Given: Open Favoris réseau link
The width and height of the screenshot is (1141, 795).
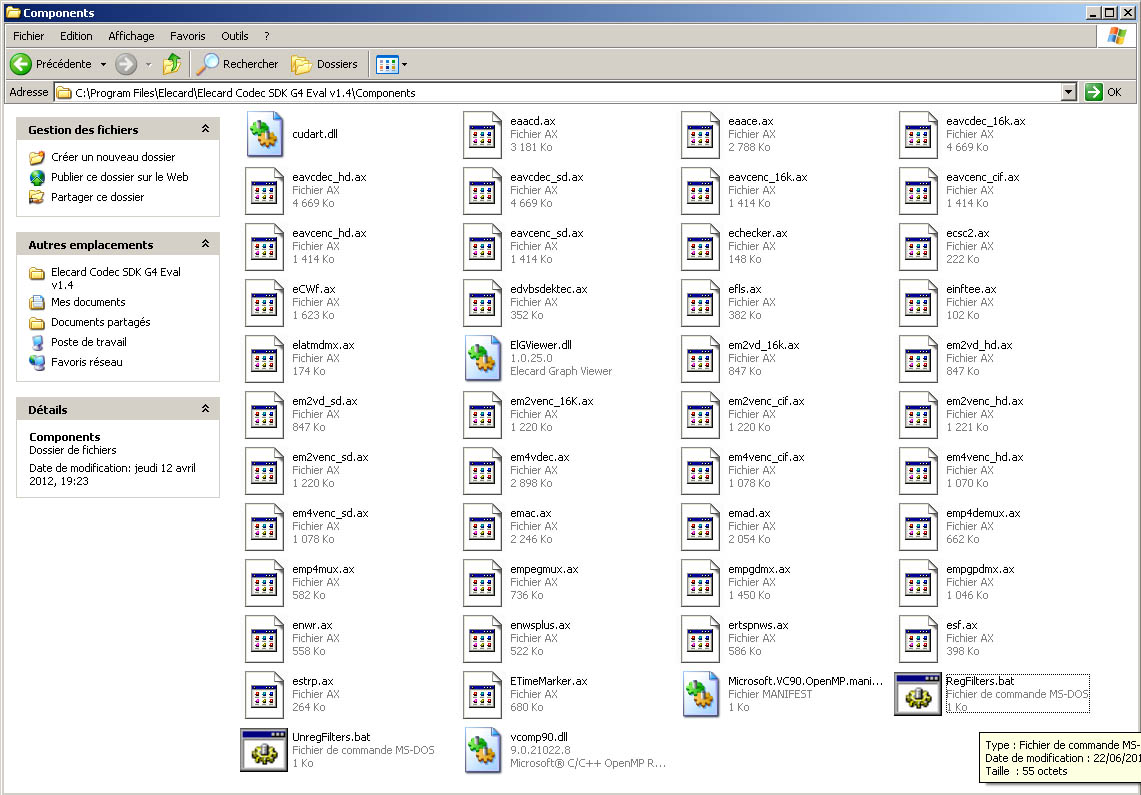Looking at the screenshot, I should point(87,362).
